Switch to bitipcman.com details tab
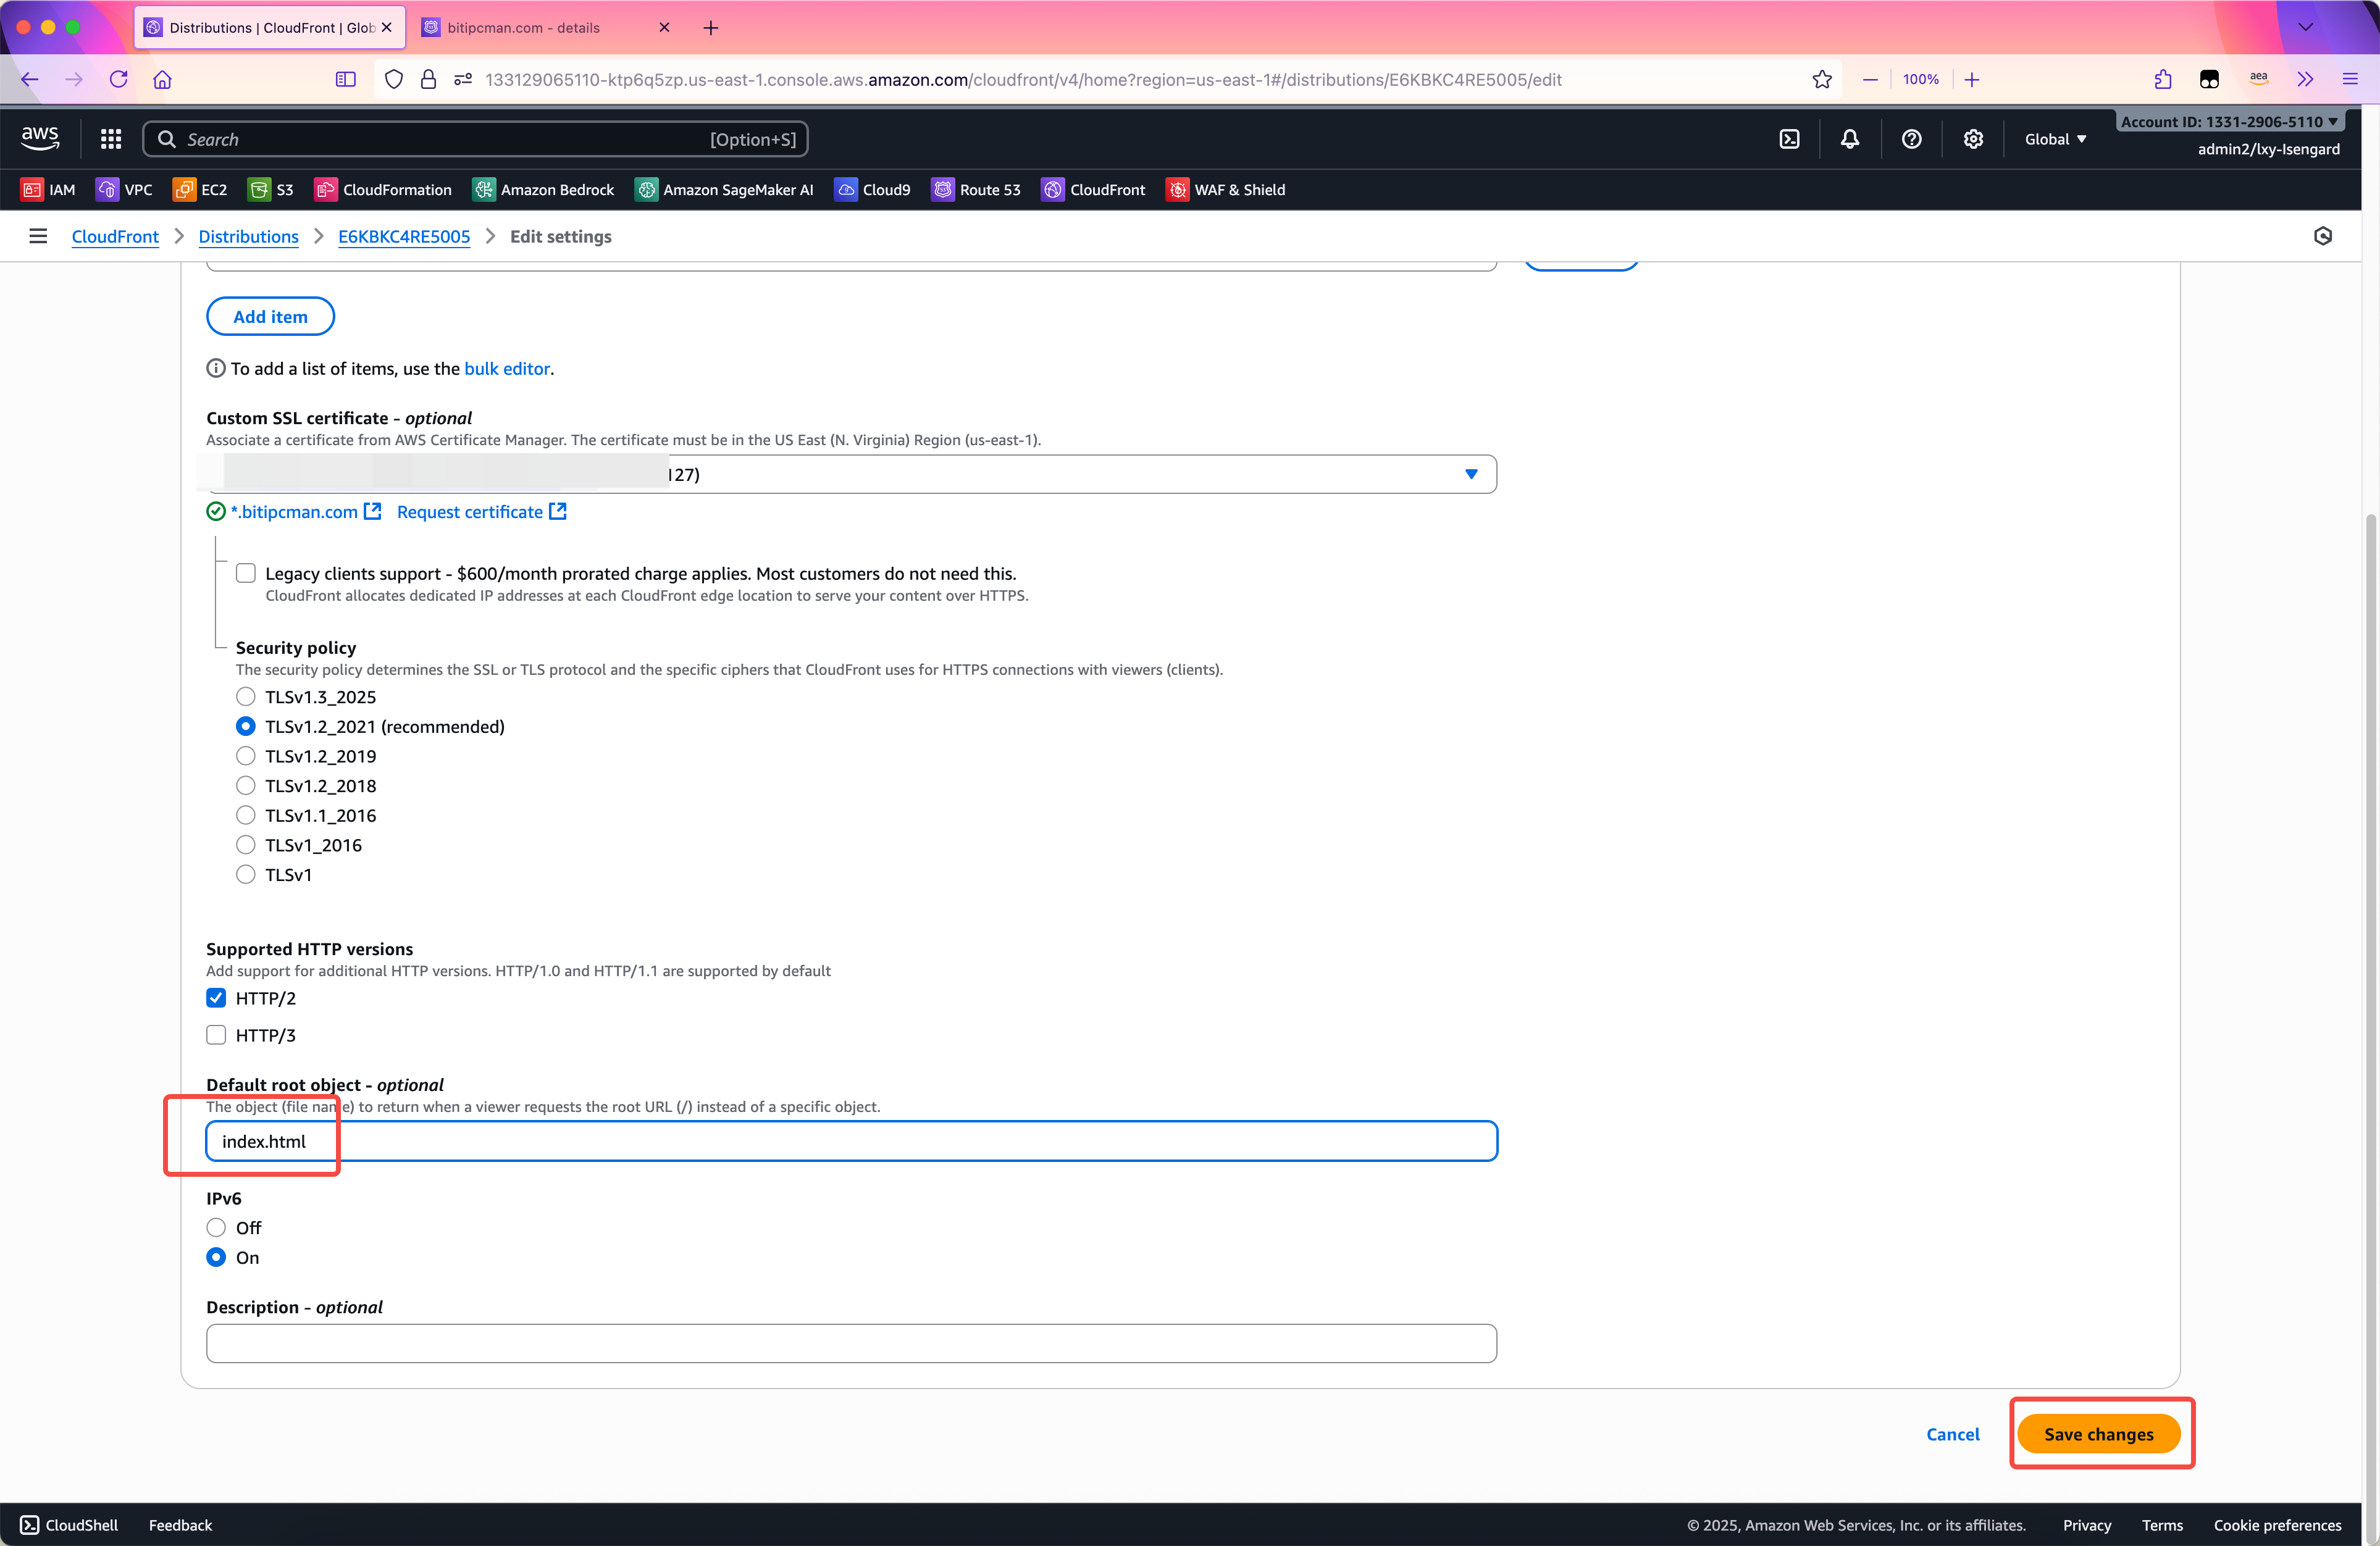The height and width of the screenshot is (1546, 2380). click(523, 27)
